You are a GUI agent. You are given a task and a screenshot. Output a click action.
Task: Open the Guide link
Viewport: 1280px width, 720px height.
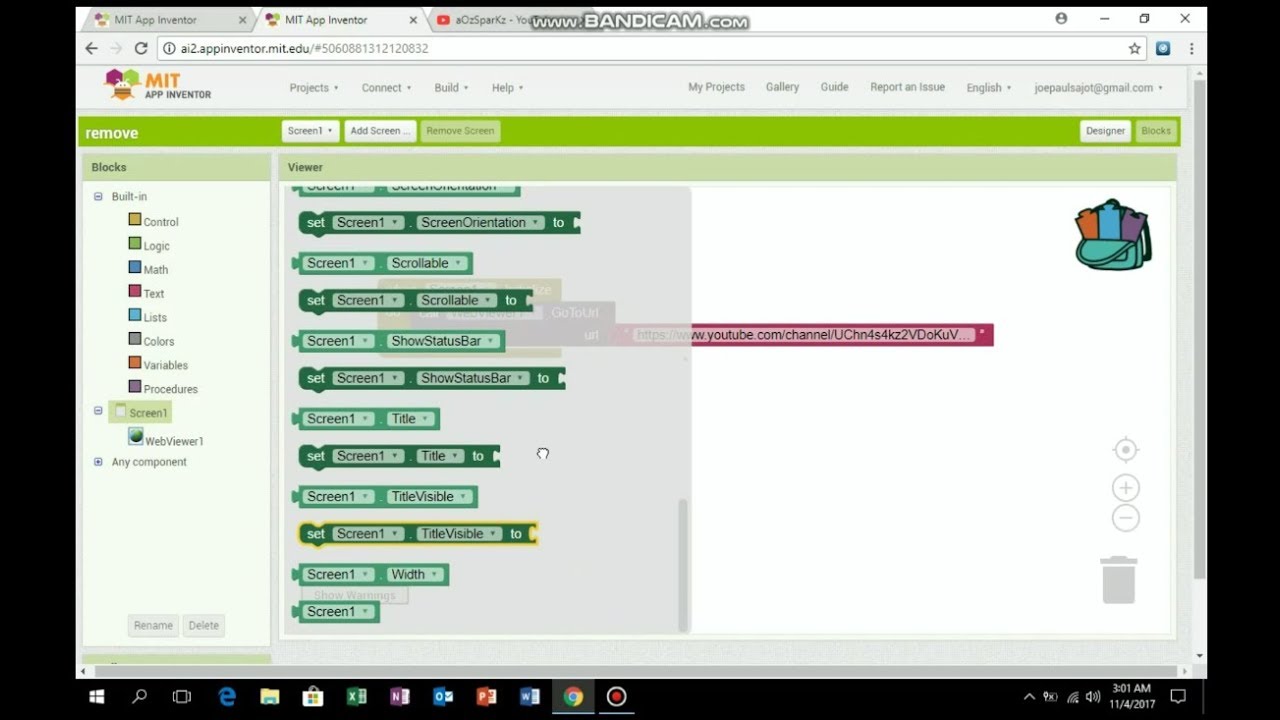[834, 87]
